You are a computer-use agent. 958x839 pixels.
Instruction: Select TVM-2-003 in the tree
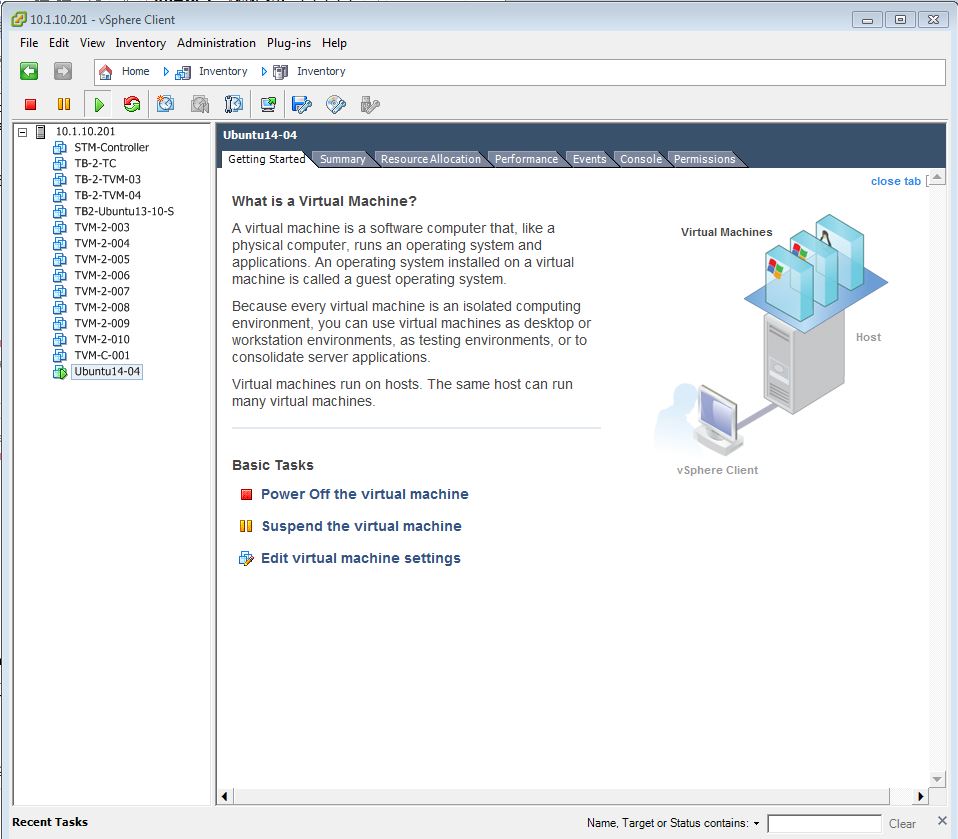pyautogui.click(x=102, y=227)
